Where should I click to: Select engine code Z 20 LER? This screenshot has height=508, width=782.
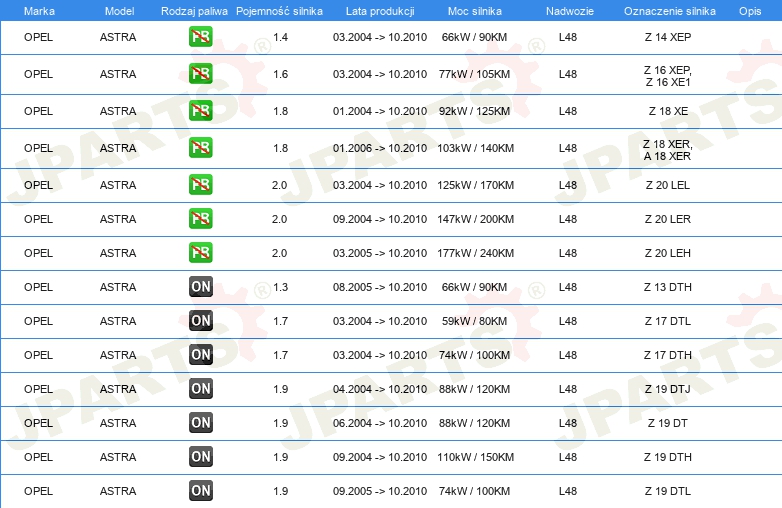pos(668,219)
